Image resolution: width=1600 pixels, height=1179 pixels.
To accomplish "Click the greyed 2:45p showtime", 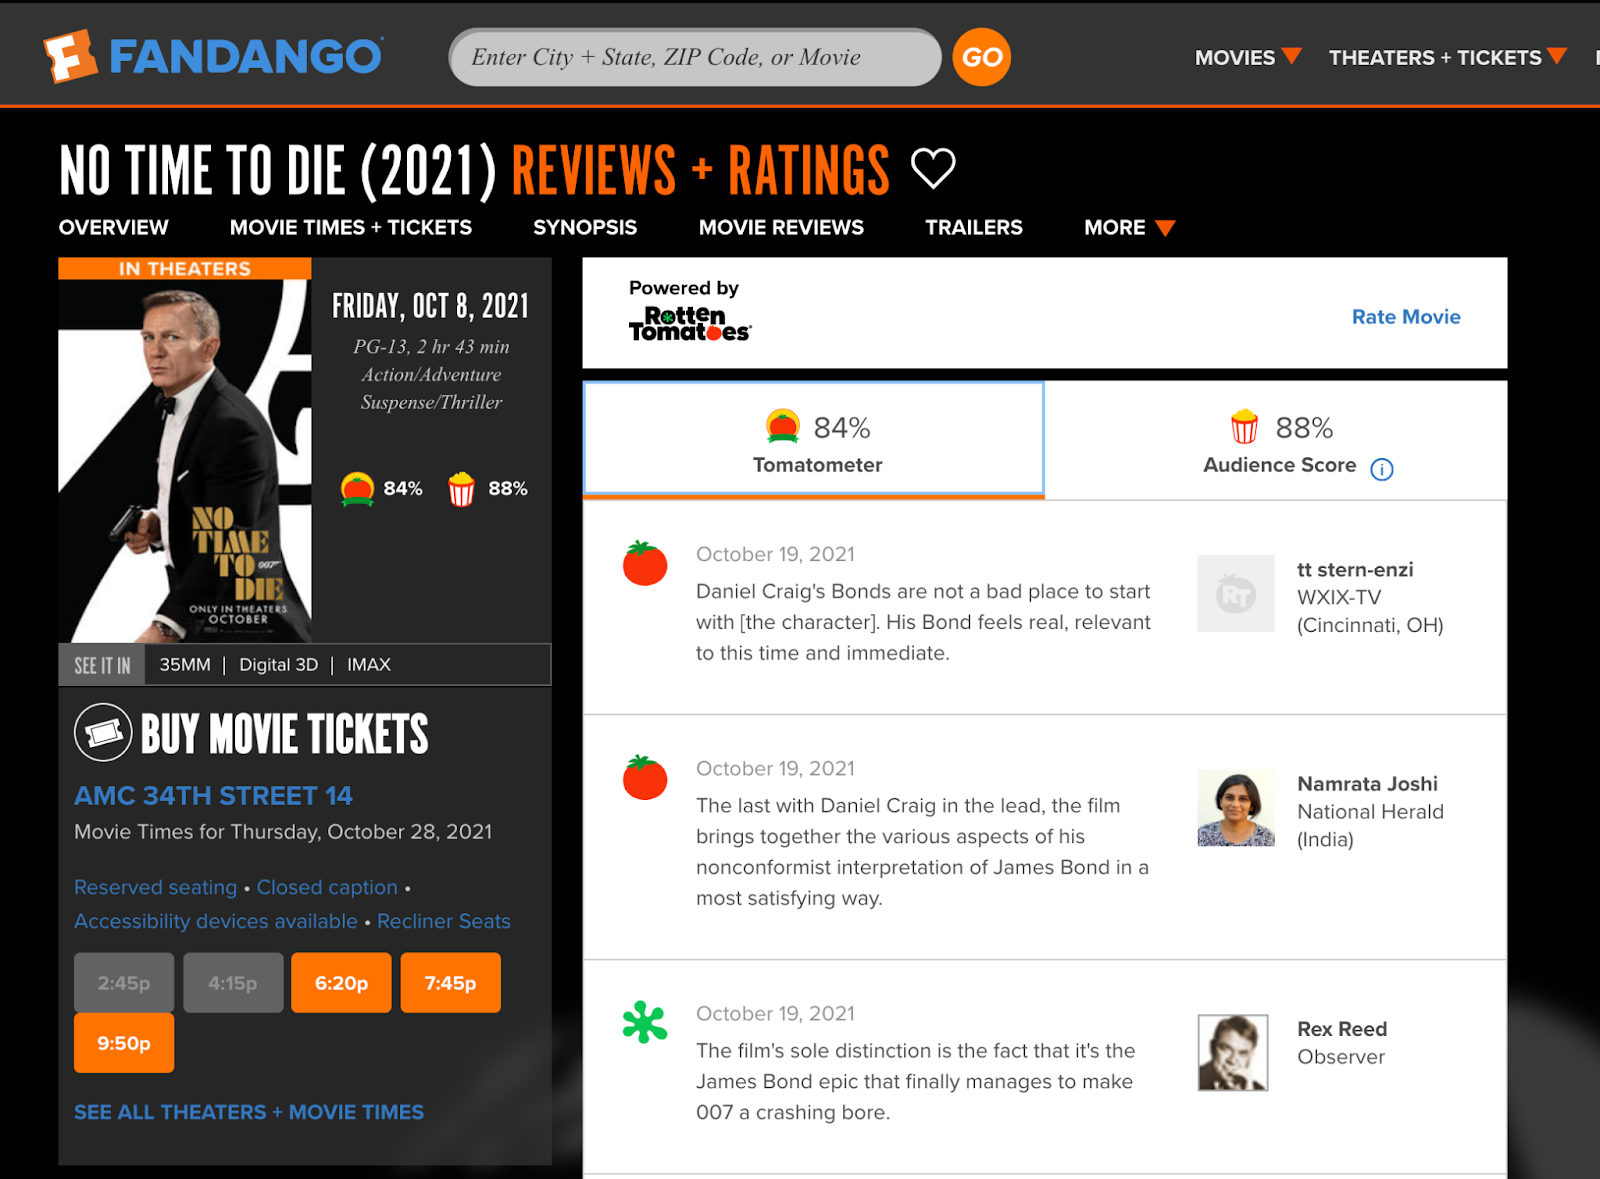I will (124, 983).
